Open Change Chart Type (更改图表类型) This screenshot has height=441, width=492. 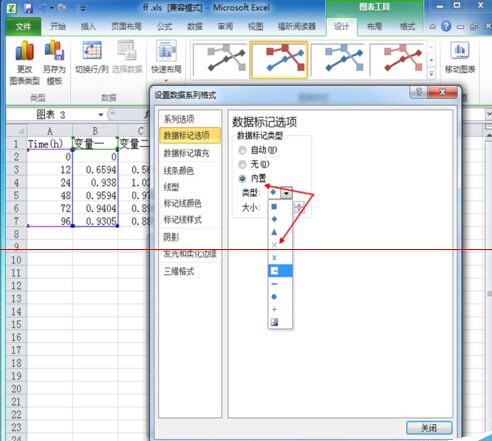tap(24, 62)
